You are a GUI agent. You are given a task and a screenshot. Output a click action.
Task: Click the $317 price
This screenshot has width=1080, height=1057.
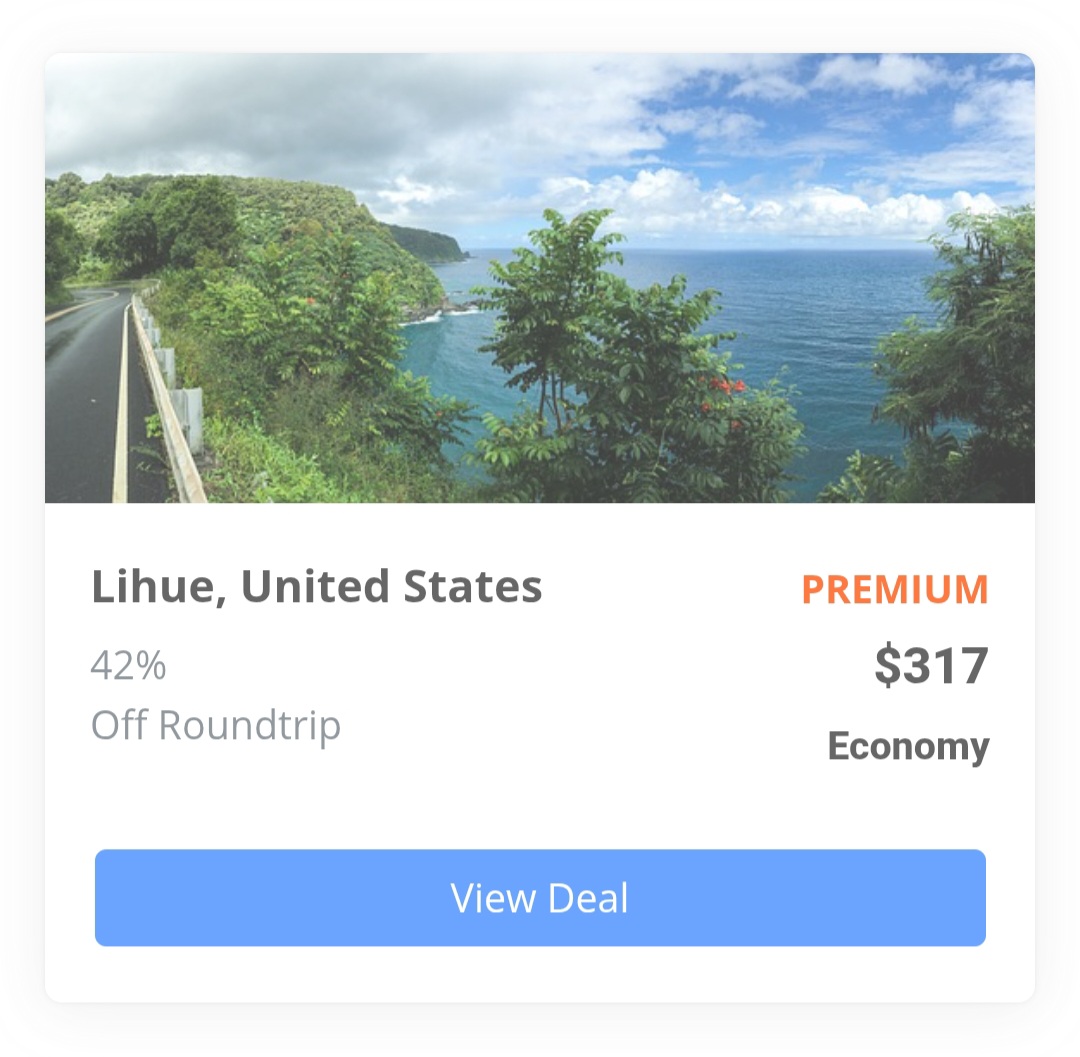[931, 665]
